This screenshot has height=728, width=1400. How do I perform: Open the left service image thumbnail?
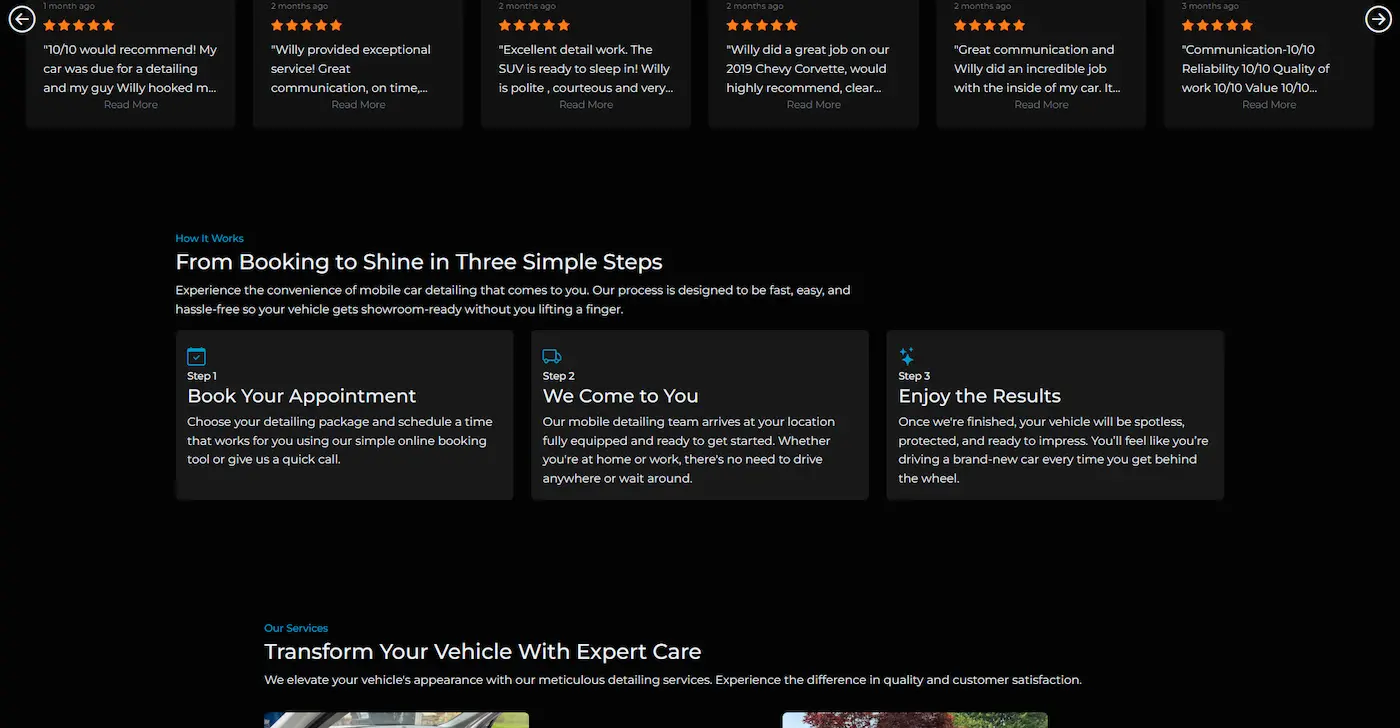pos(396,720)
